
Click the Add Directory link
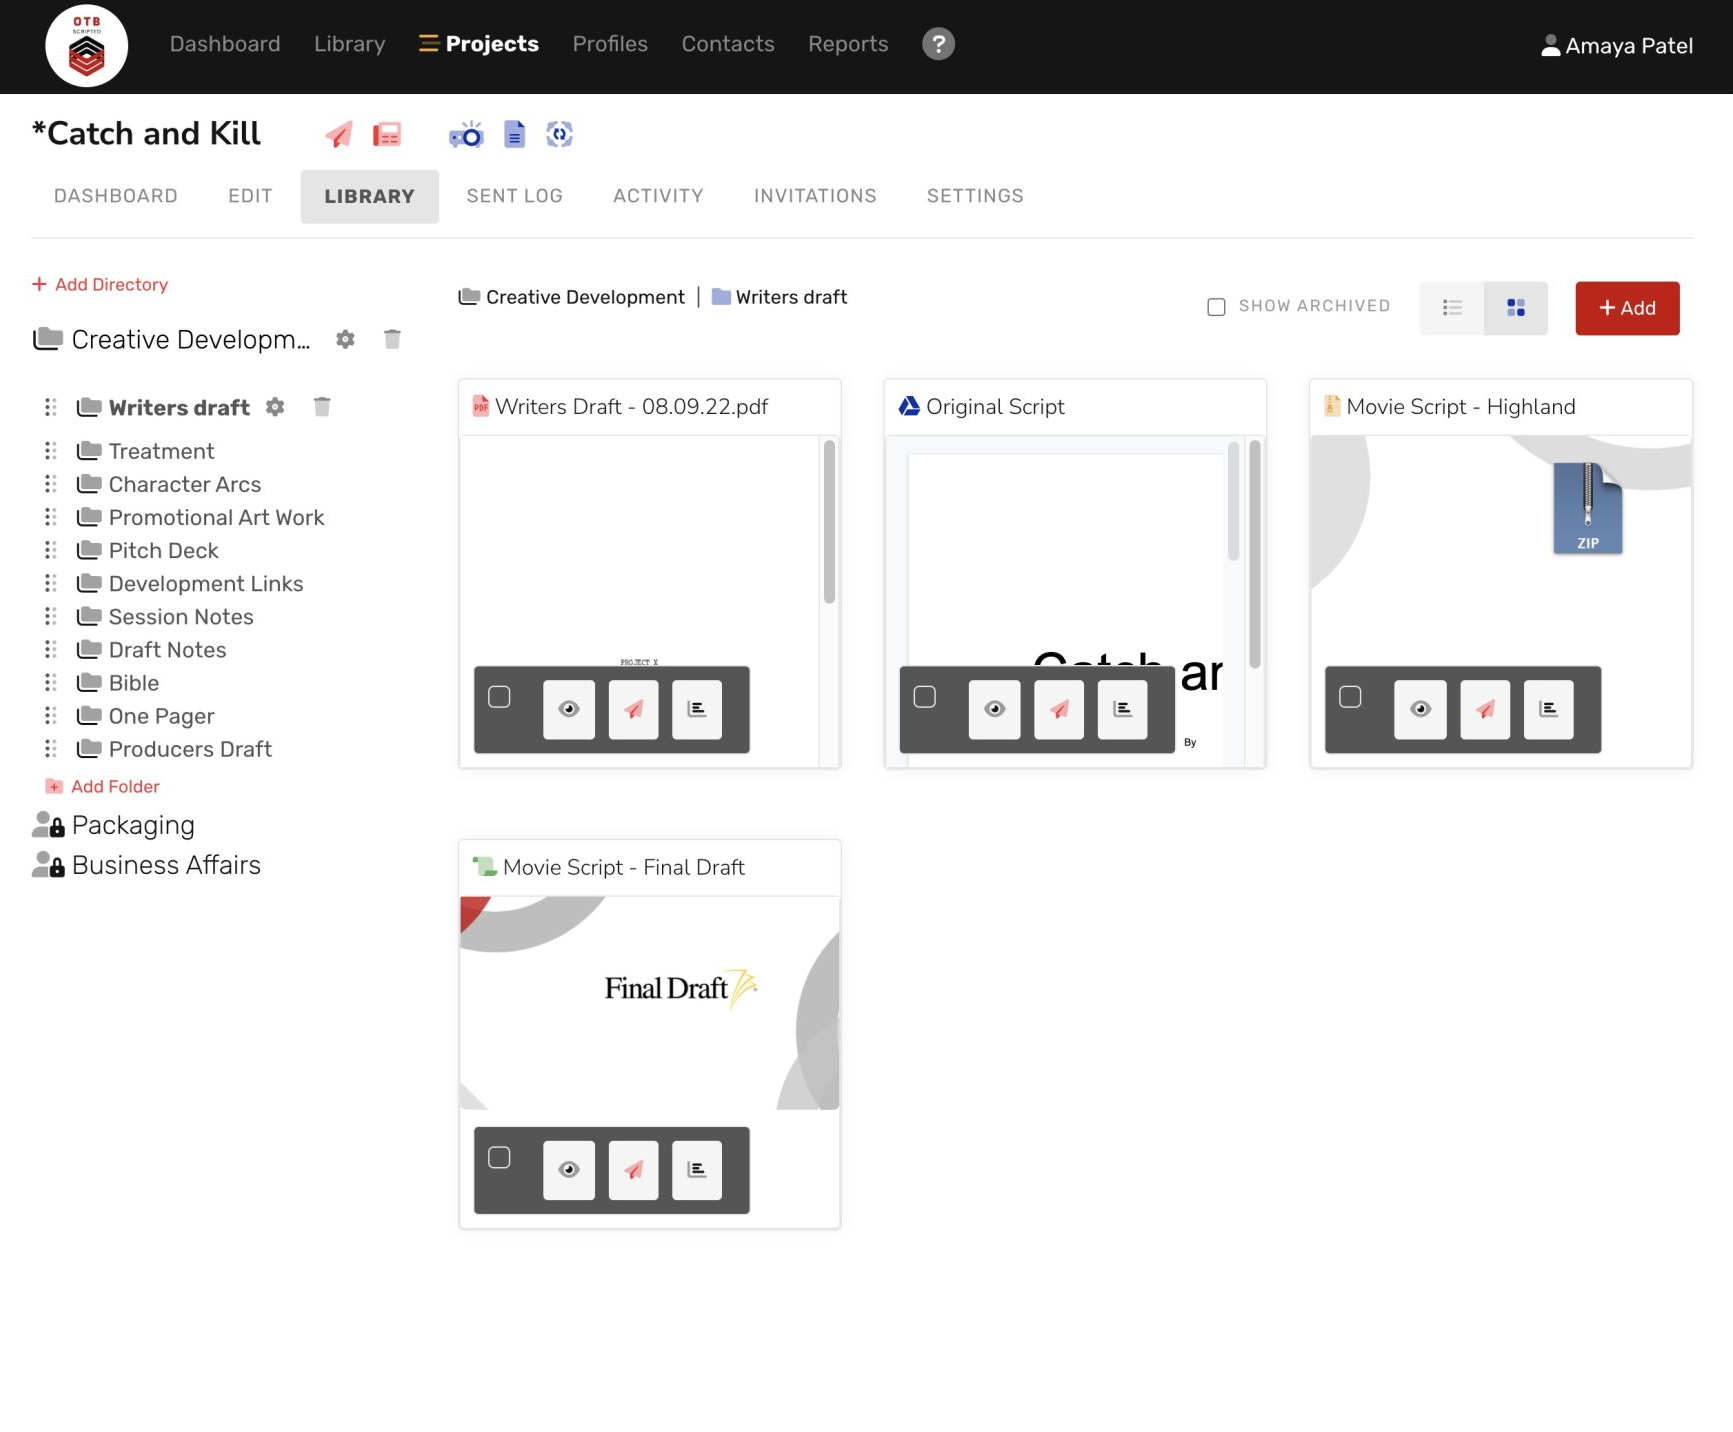[99, 284]
